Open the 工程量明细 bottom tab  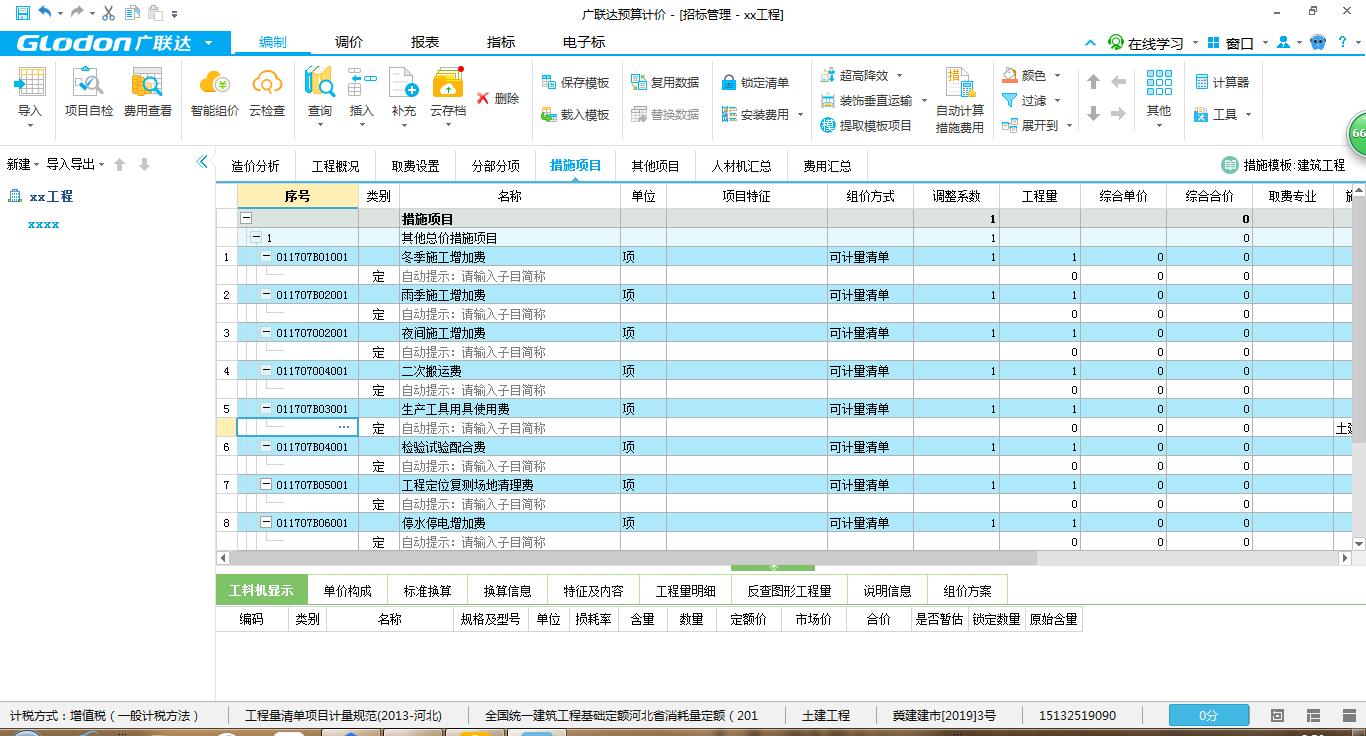pyautogui.click(x=686, y=591)
